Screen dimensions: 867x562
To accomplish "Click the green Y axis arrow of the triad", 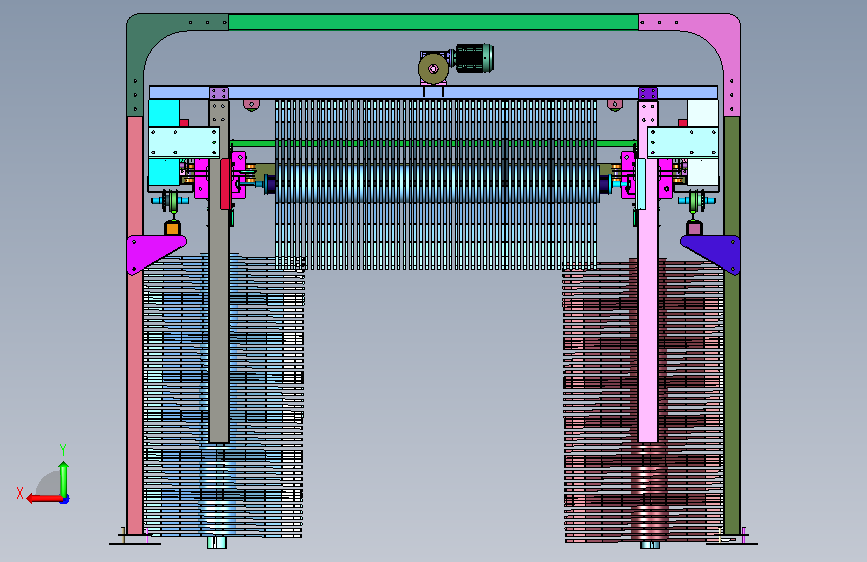I will [64, 479].
